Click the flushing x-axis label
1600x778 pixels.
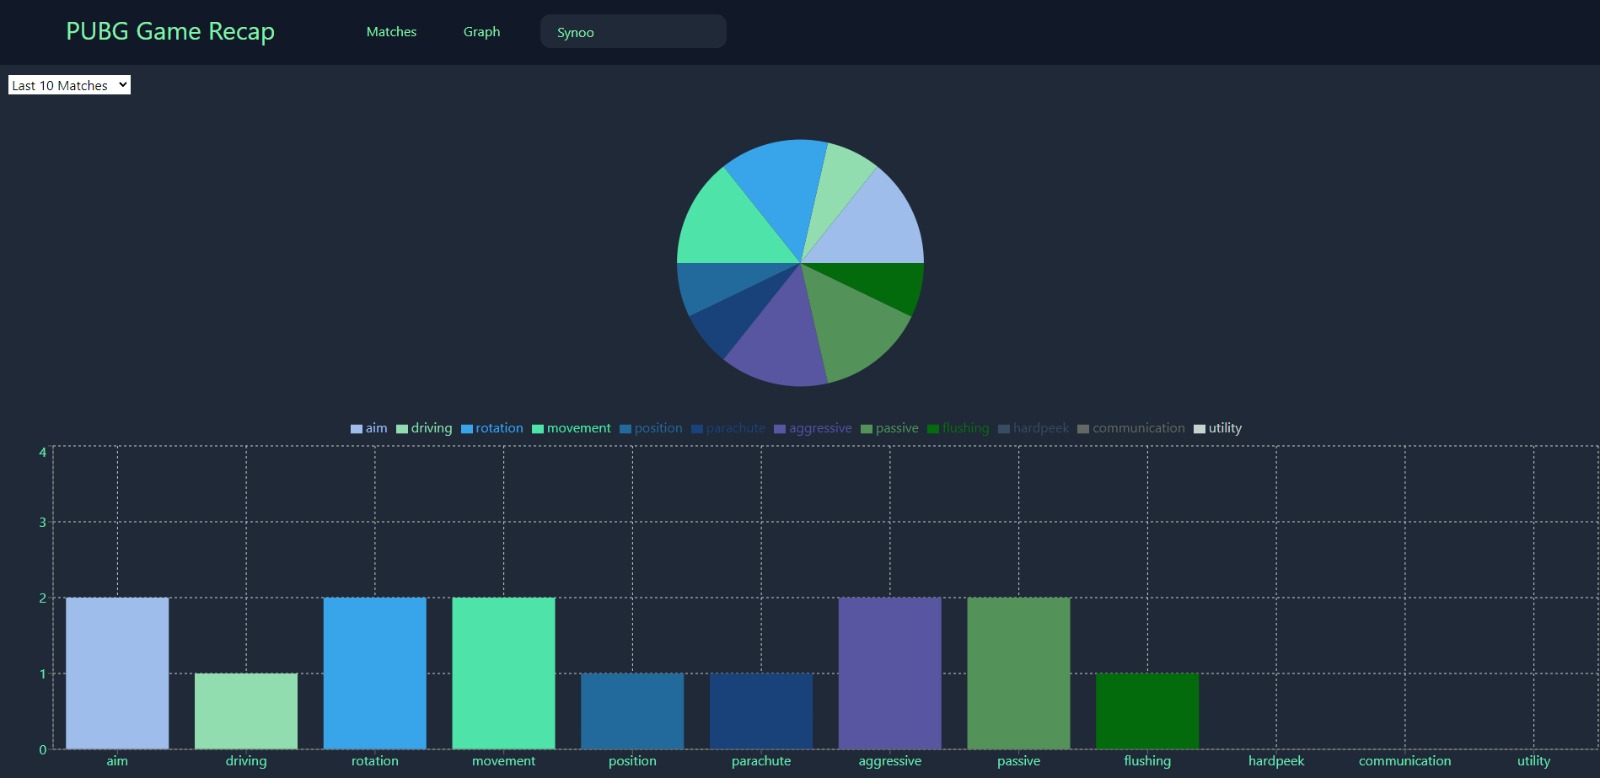1147,761
